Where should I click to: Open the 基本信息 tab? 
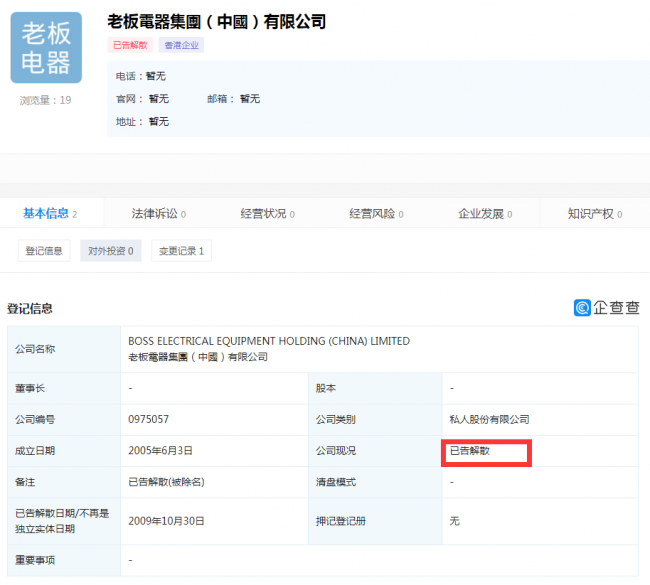click(50, 214)
